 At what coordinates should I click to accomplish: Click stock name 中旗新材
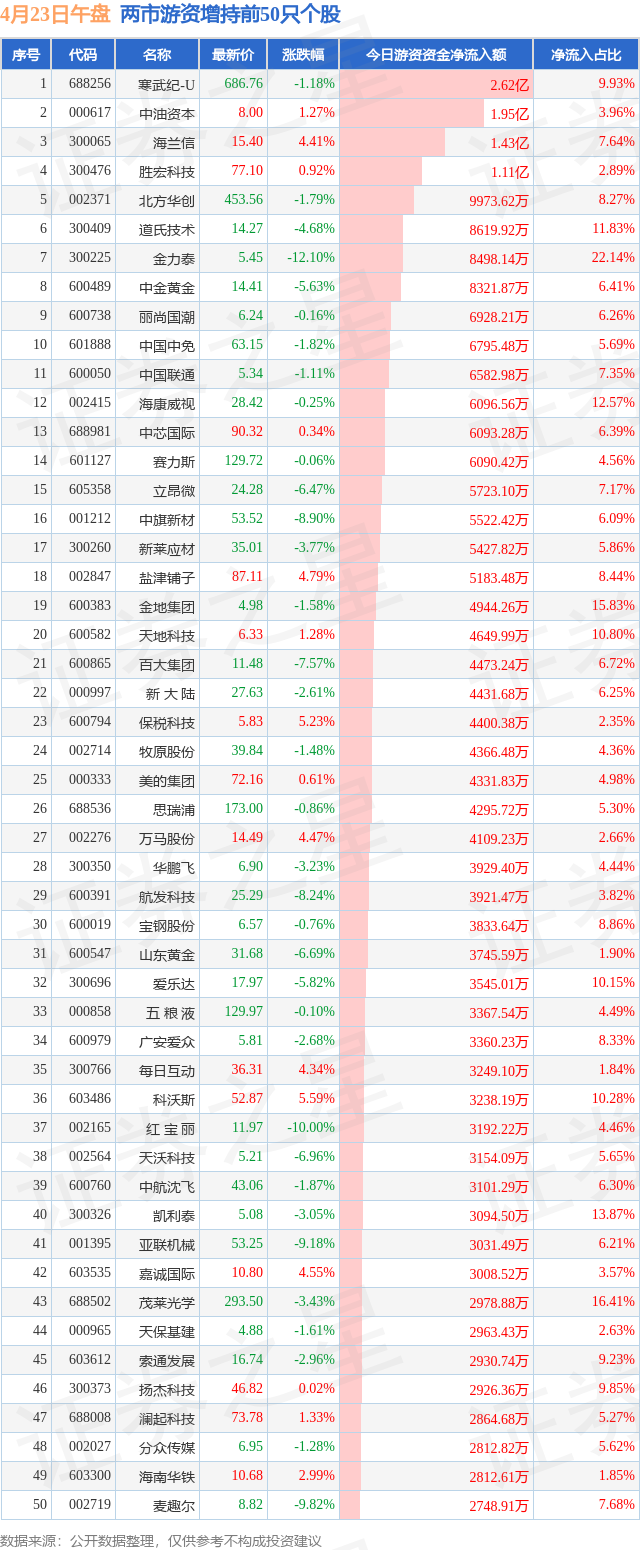[167, 519]
